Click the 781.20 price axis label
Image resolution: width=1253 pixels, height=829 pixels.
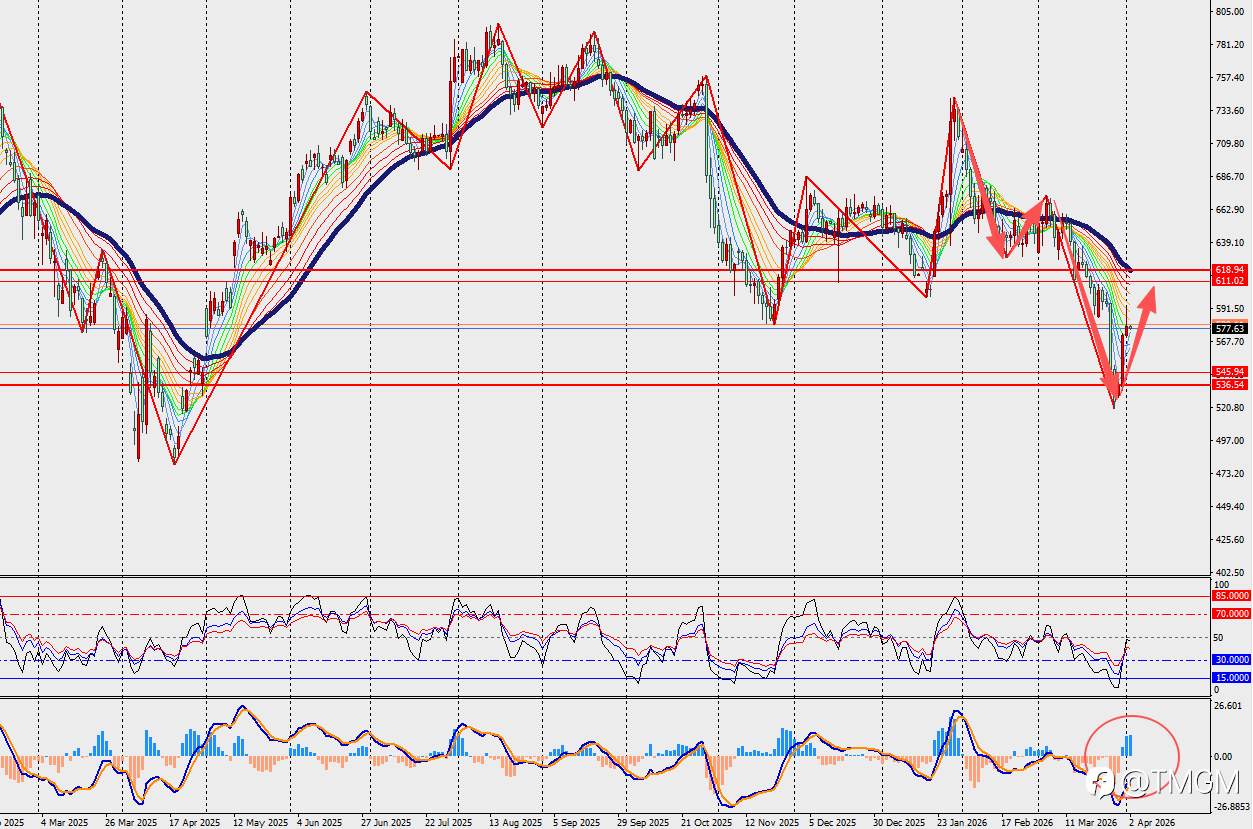tap(1229, 45)
